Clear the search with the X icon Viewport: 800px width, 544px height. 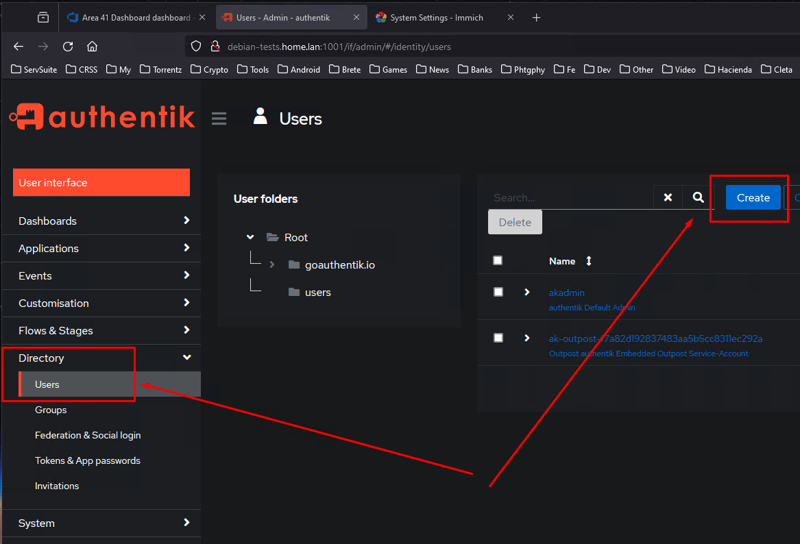667,197
